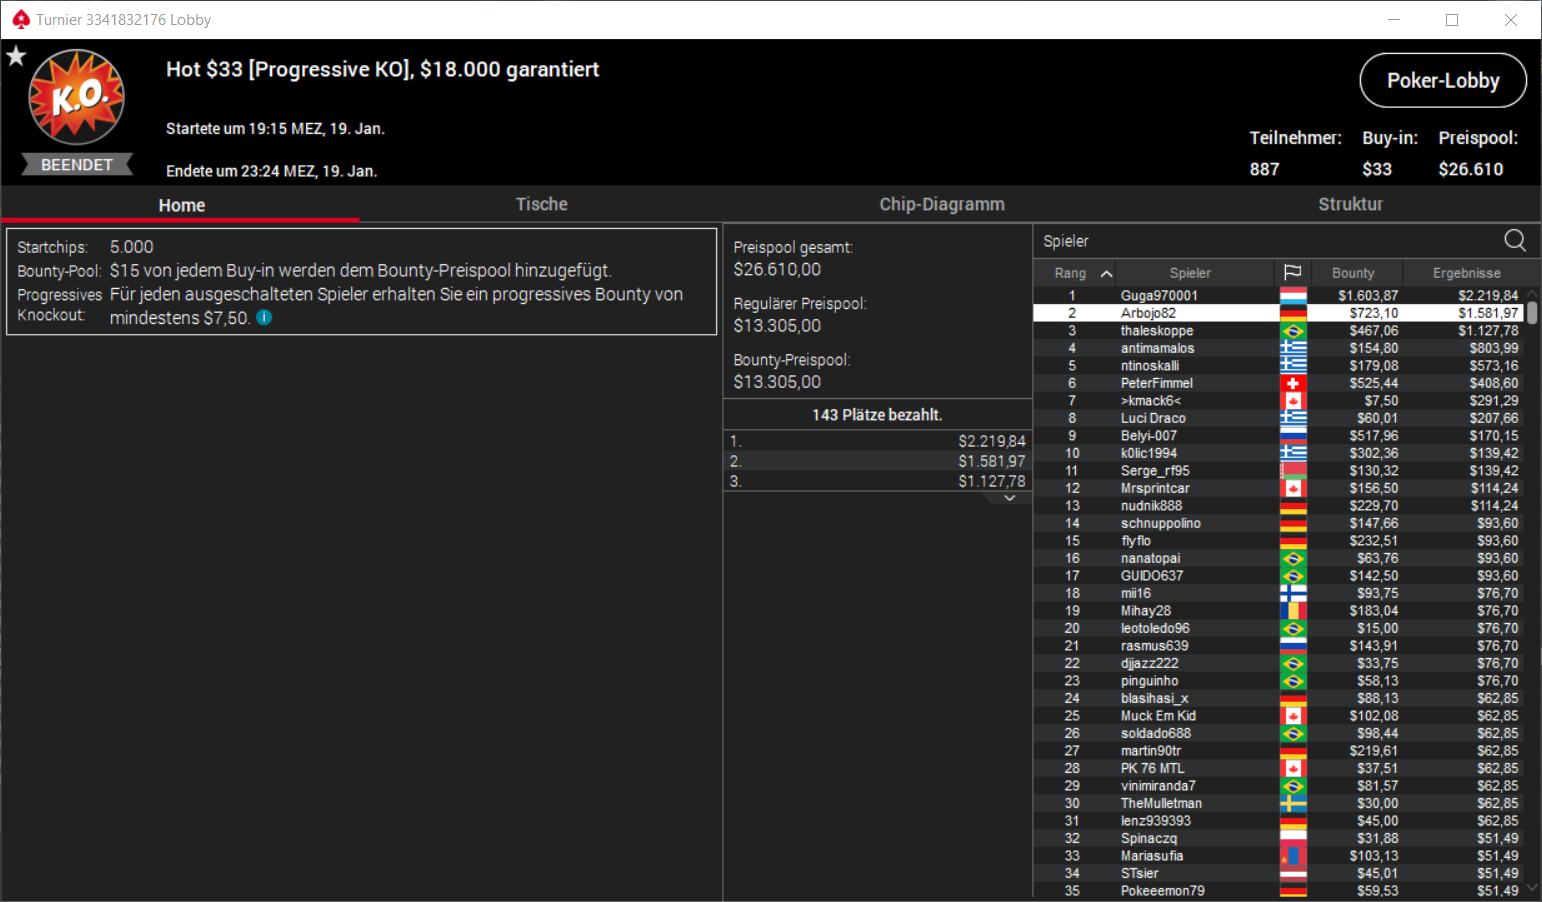Sort by the Ergebnisse column header
This screenshot has width=1542, height=902.
pyautogui.click(x=1466, y=273)
